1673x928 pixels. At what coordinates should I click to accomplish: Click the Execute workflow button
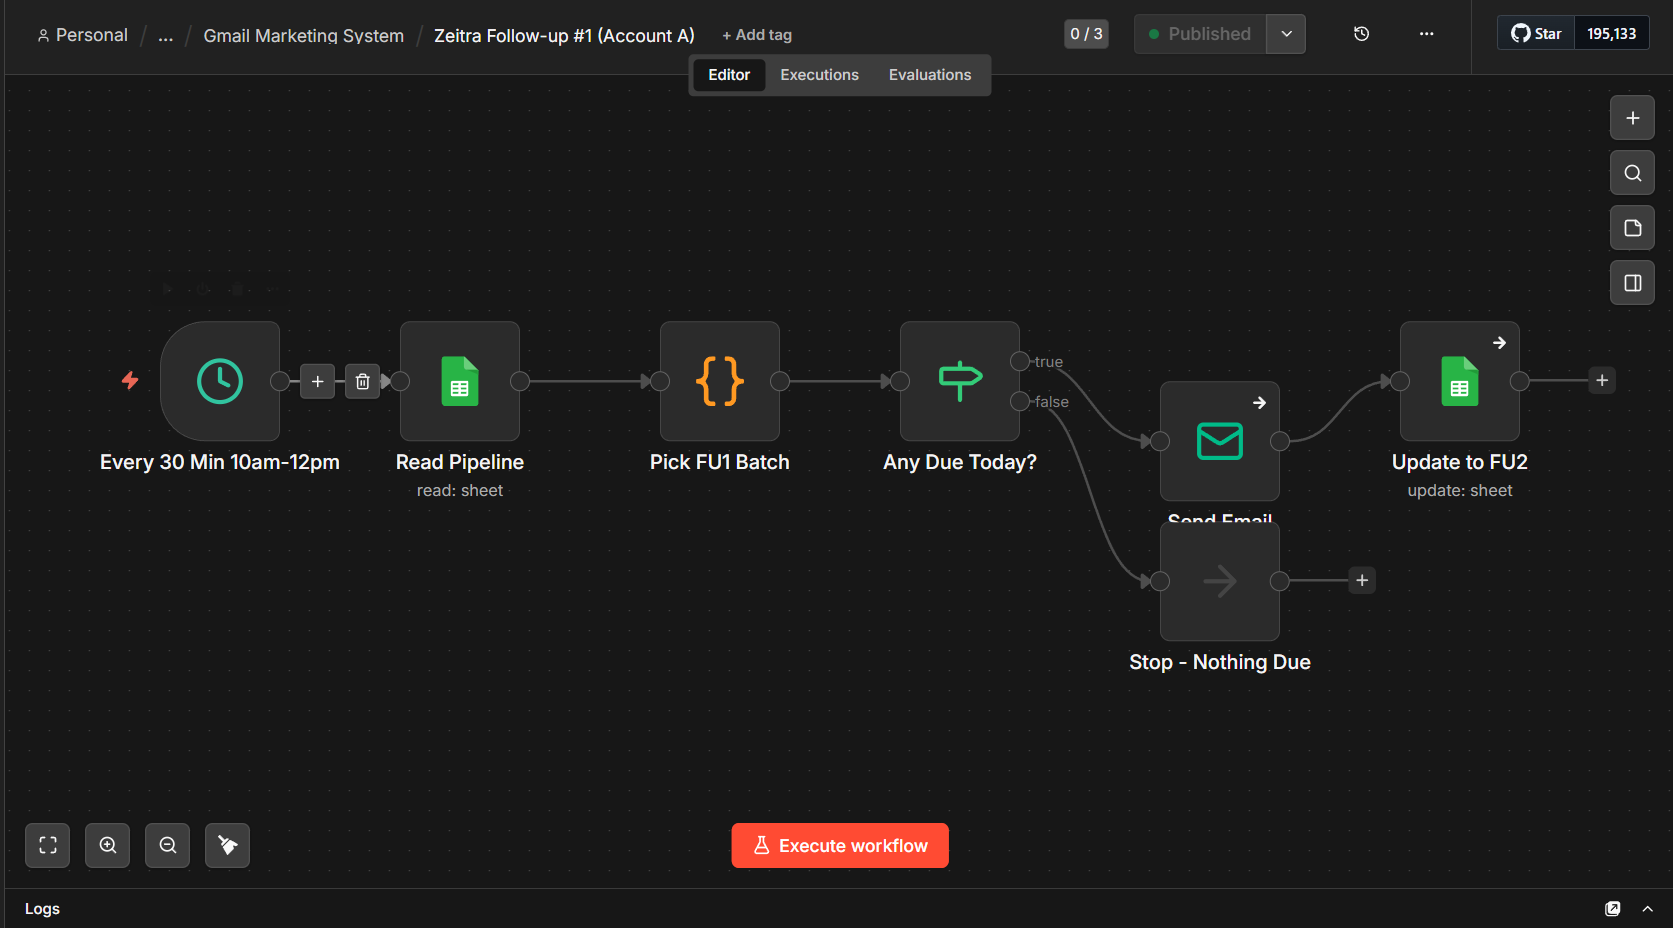point(840,846)
